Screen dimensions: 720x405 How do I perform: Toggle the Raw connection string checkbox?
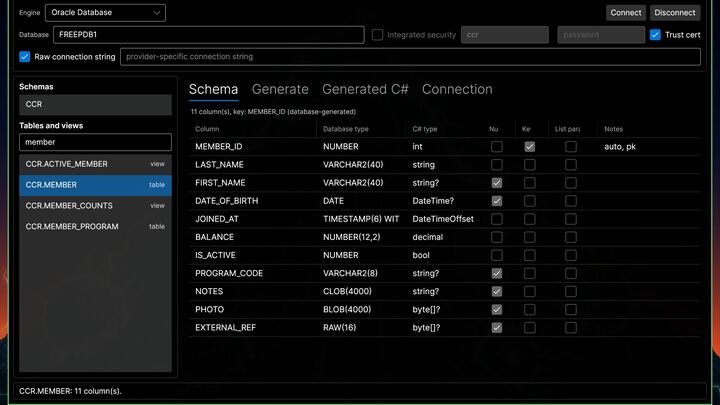[x=25, y=56]
